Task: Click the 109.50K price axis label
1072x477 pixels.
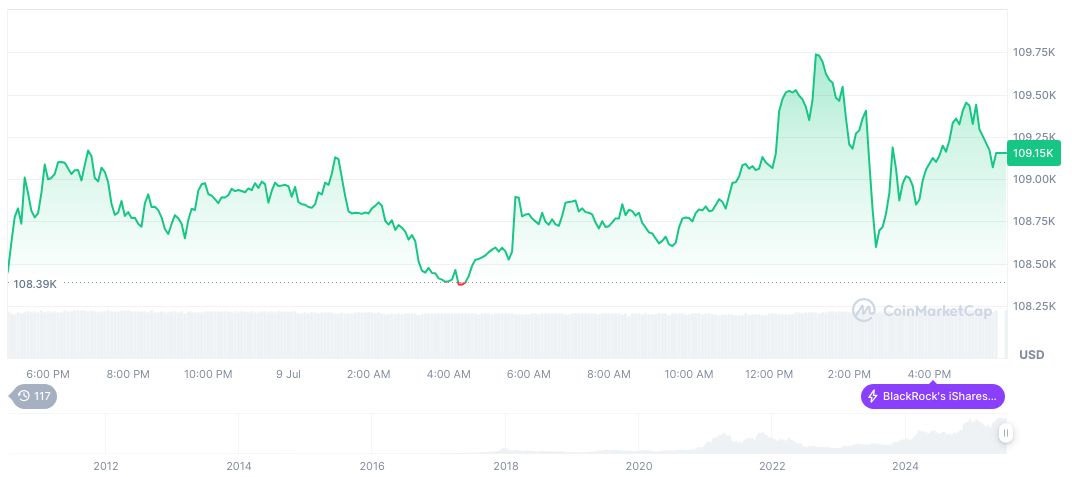Action: coord(1034,95)
